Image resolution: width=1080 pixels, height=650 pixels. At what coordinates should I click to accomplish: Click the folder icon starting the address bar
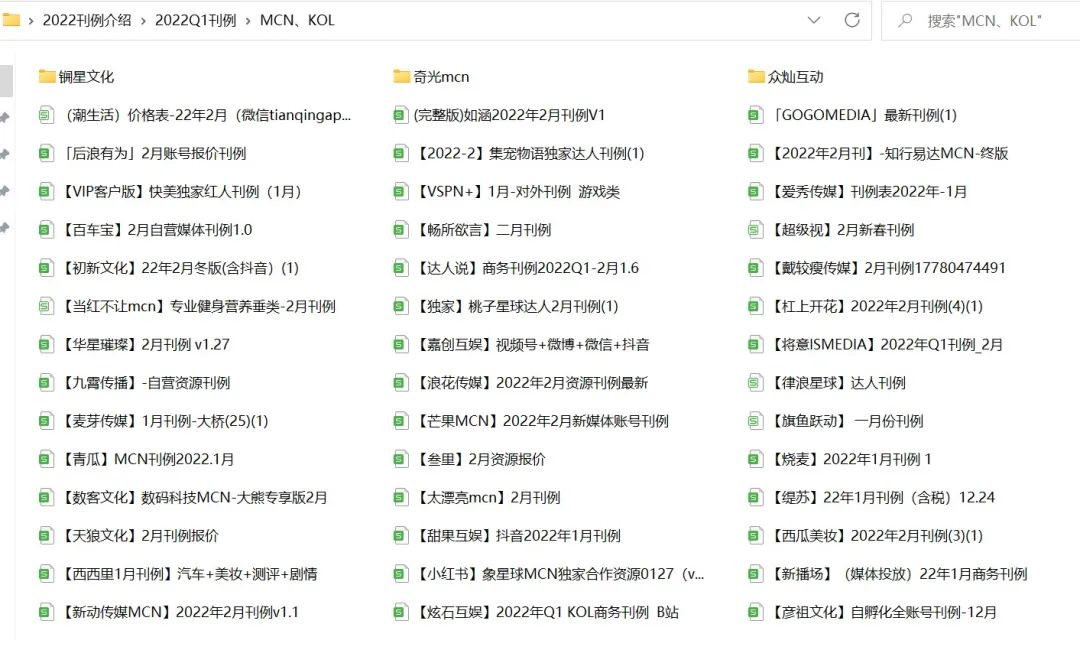[11, 20]
